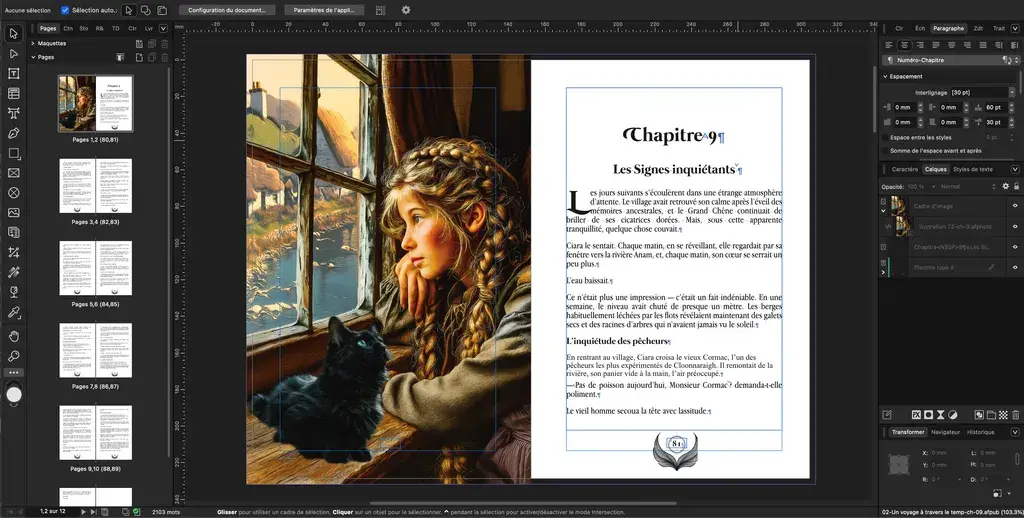
Task: Pick the Picture Frame Rectangle tool
Action: tap(14, 173)
